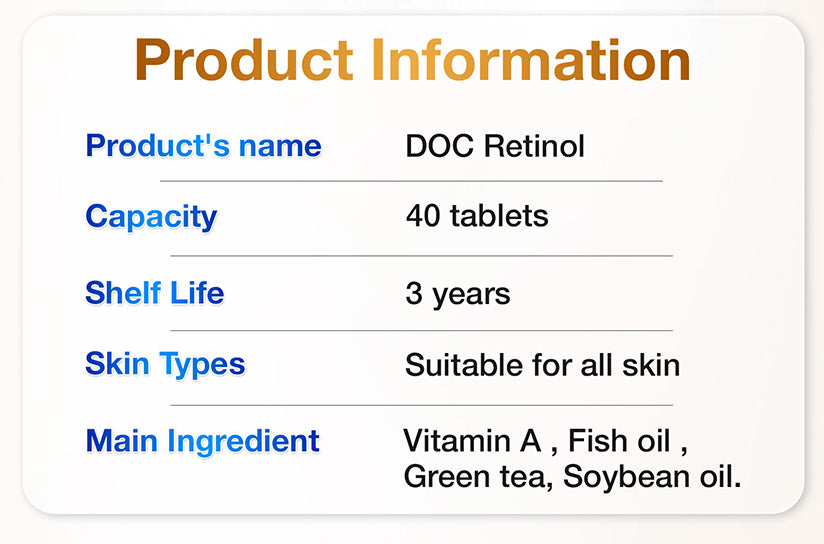
Task: Click the word 'Retinol' in the product name
Action: tap(534, 146)
